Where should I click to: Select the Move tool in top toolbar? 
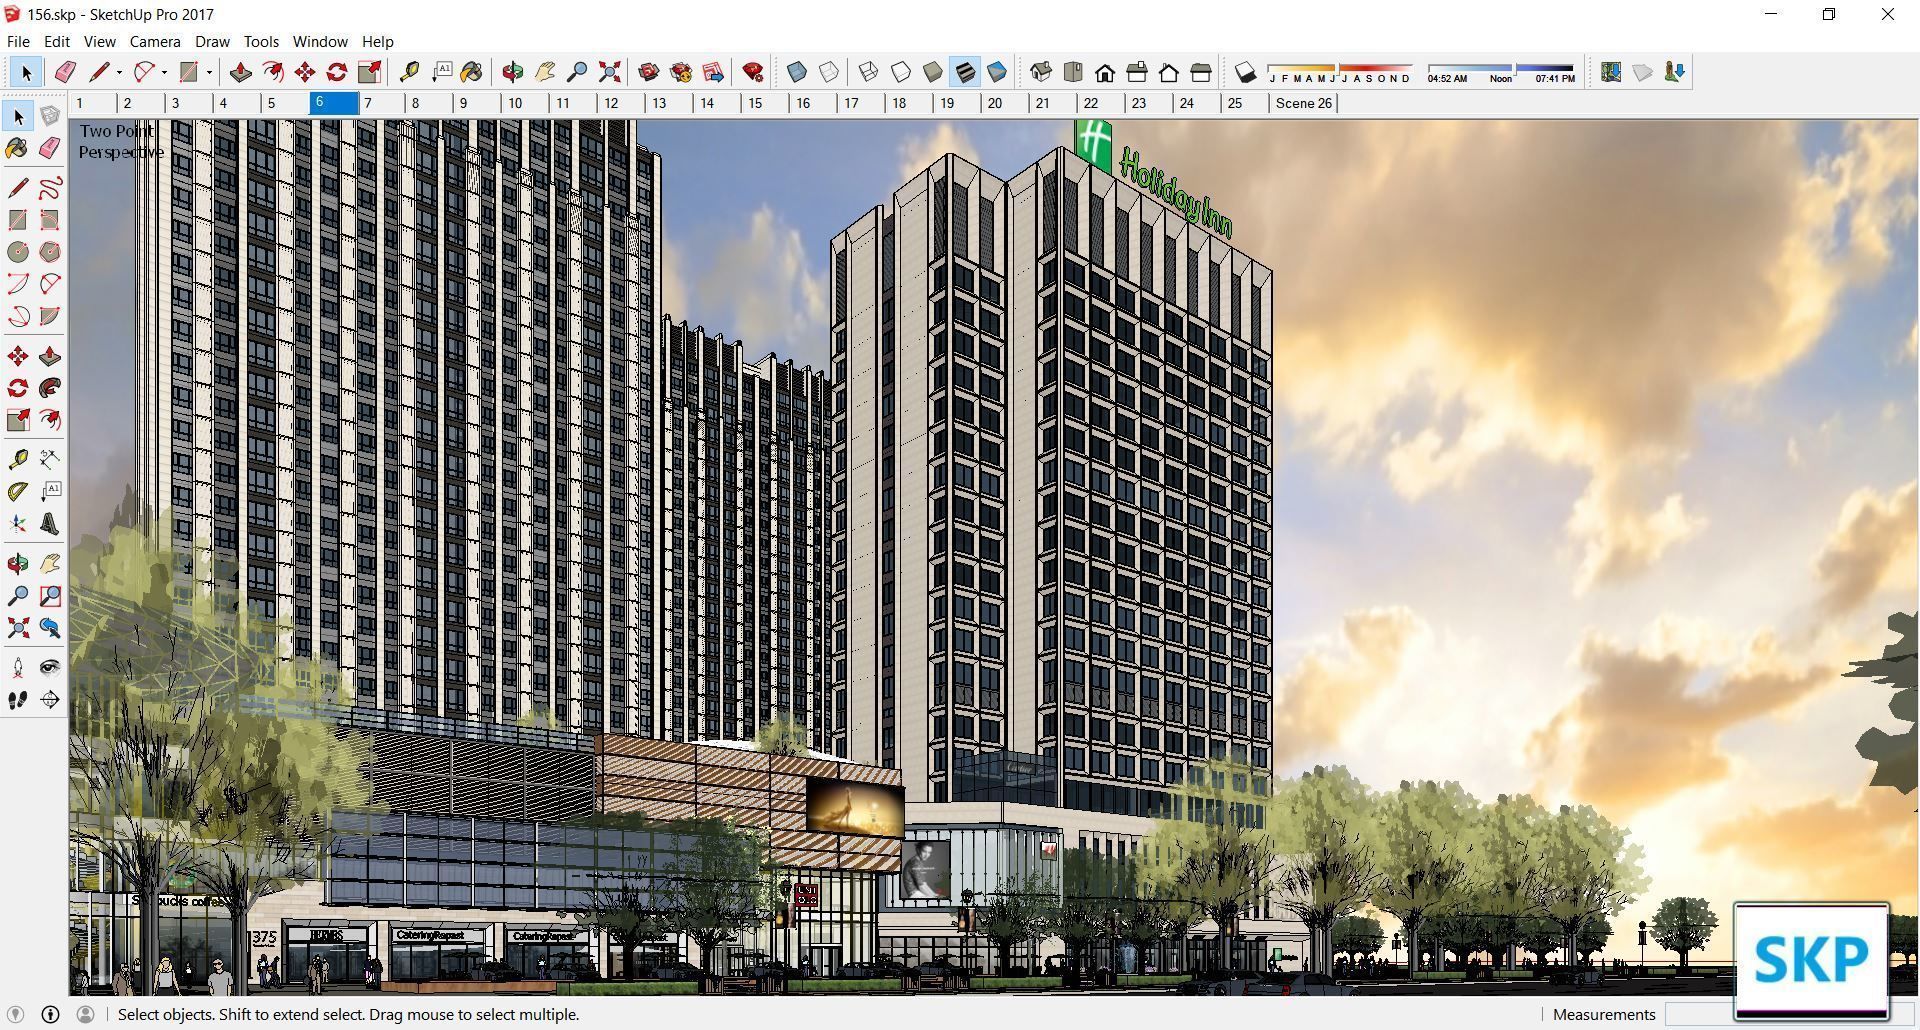[x=305, y=72]
